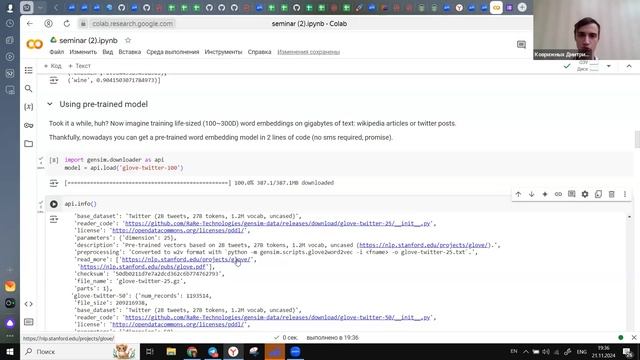Open a new browser tab with plus

tap(522, 7)
